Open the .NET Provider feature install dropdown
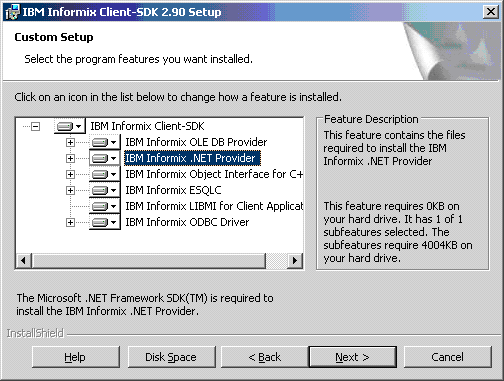504x381 pixels. coord(104,158)
